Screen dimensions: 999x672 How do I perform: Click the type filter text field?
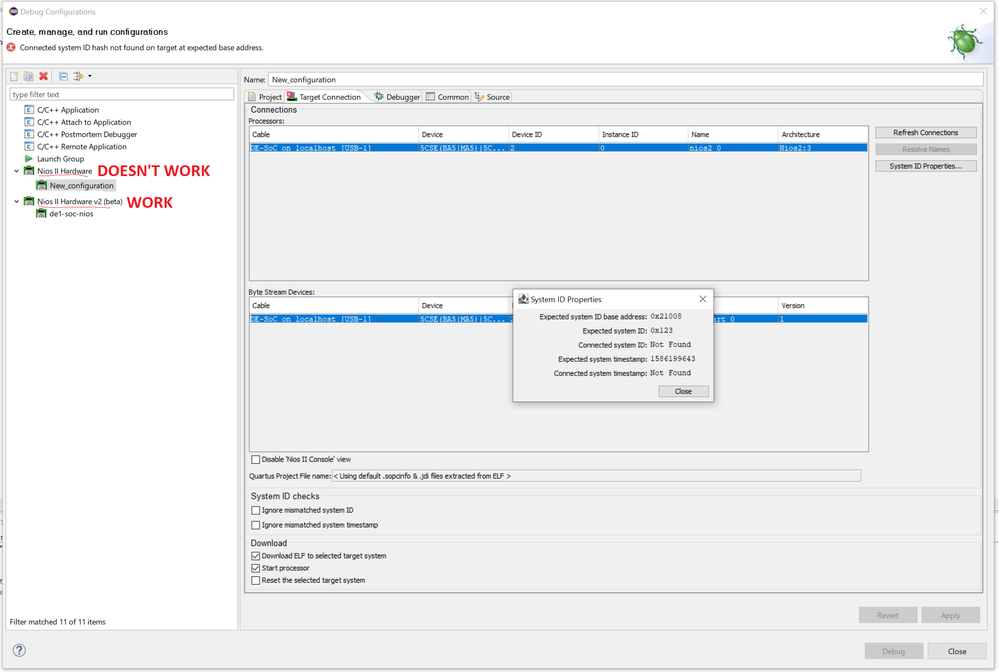pos(122,94)
